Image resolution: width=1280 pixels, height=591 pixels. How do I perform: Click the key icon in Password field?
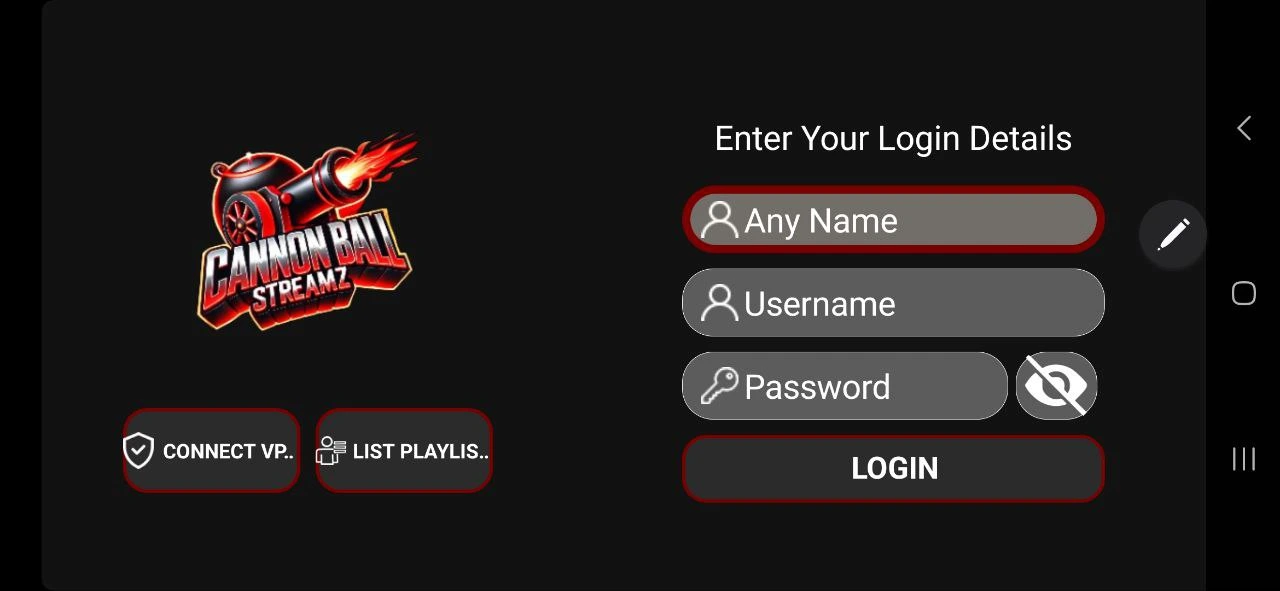click(719, 386)
